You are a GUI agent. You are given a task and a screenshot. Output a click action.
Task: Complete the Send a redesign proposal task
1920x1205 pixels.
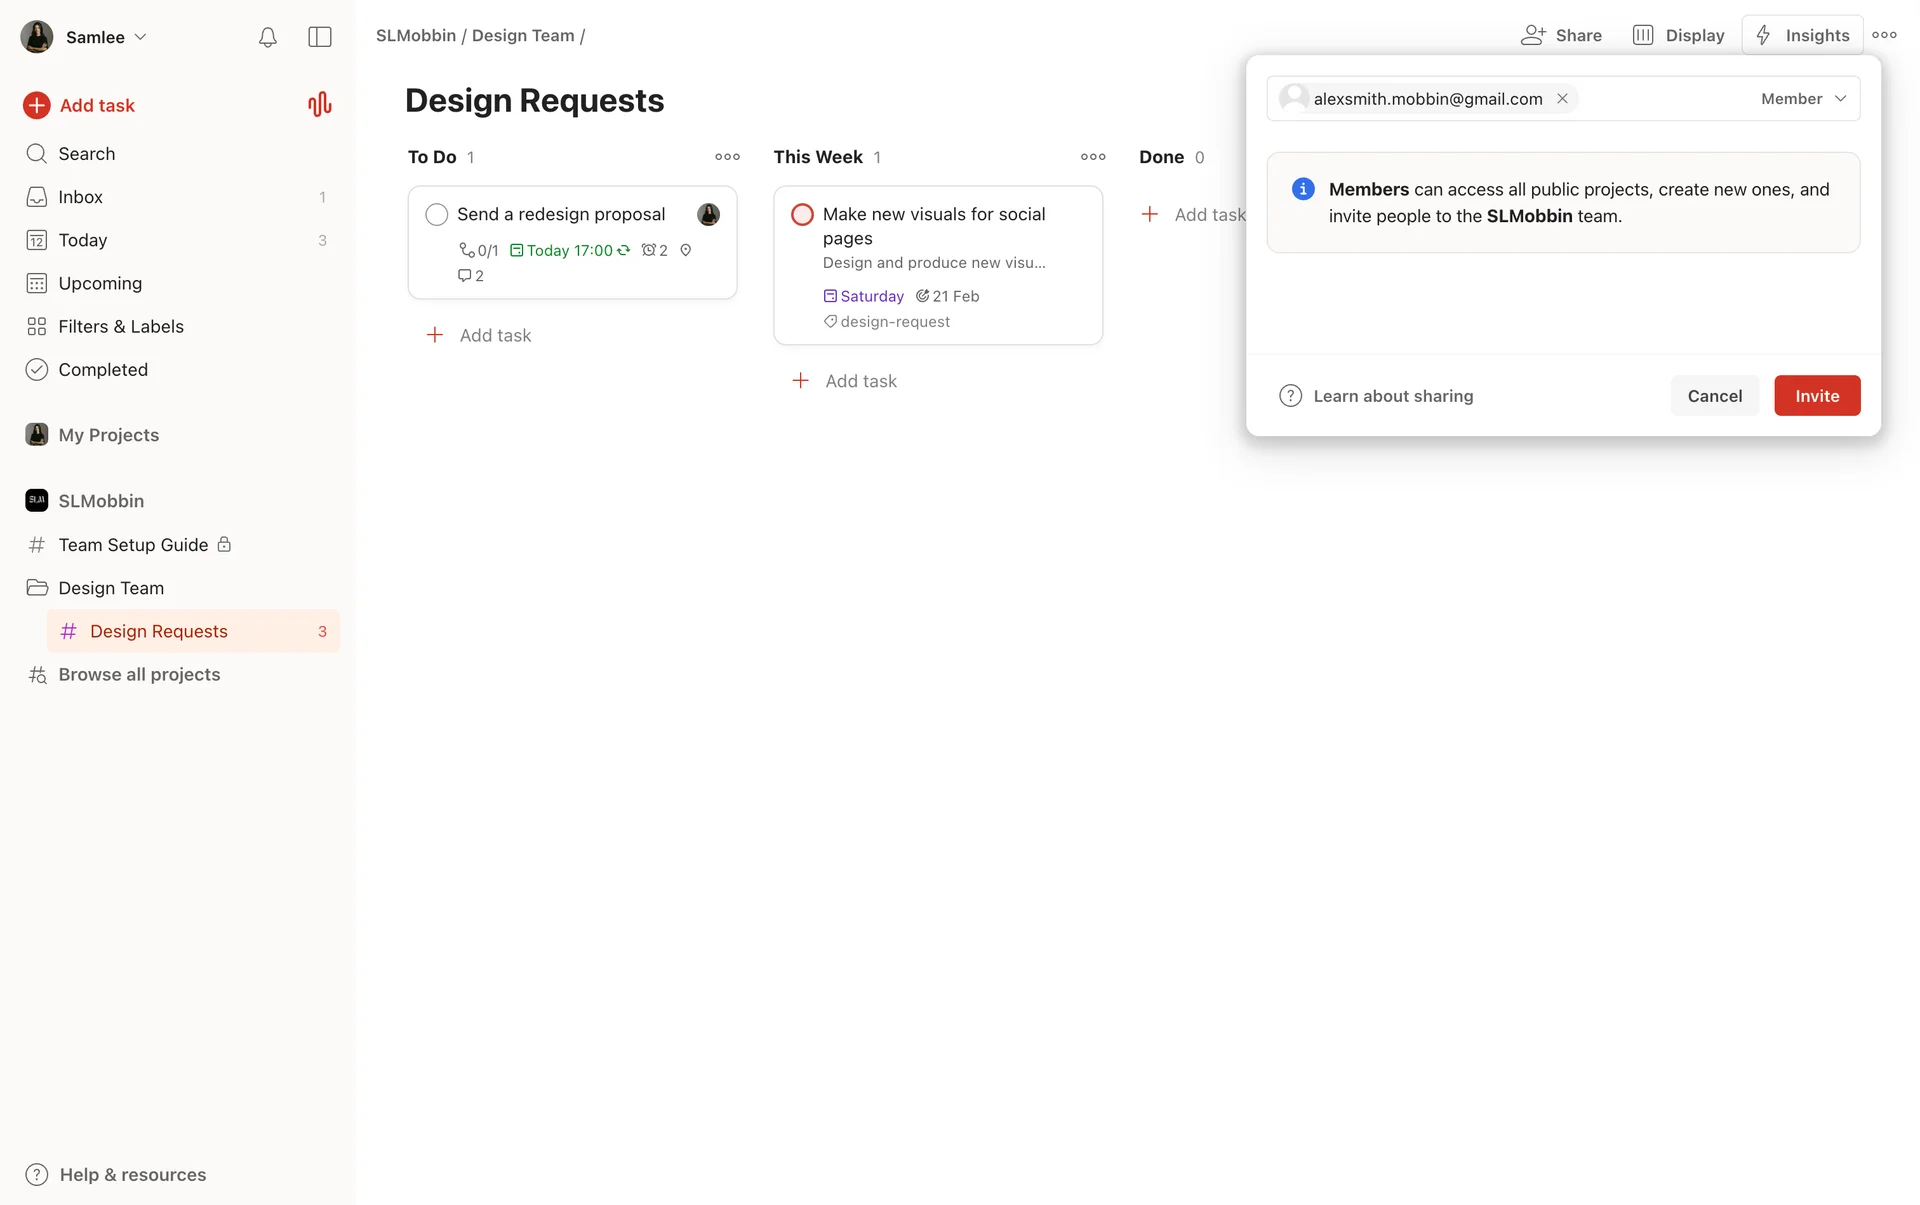[436, 214]
